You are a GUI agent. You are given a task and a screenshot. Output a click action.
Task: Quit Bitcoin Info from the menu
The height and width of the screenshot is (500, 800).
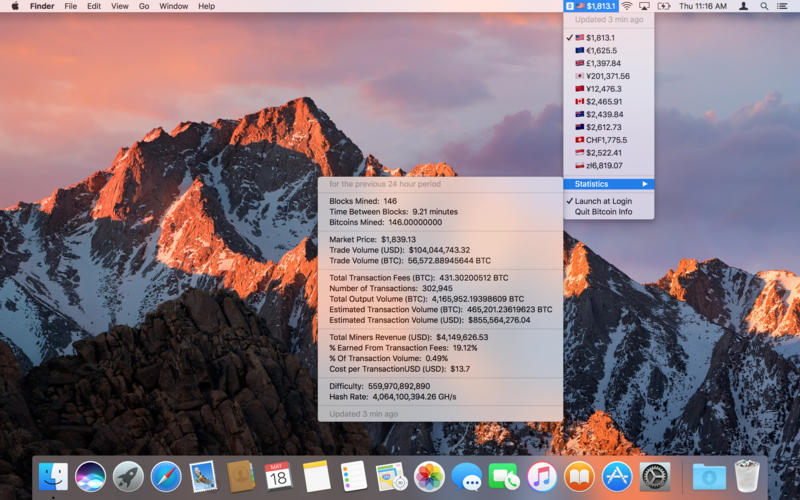[x=603, y=212]
